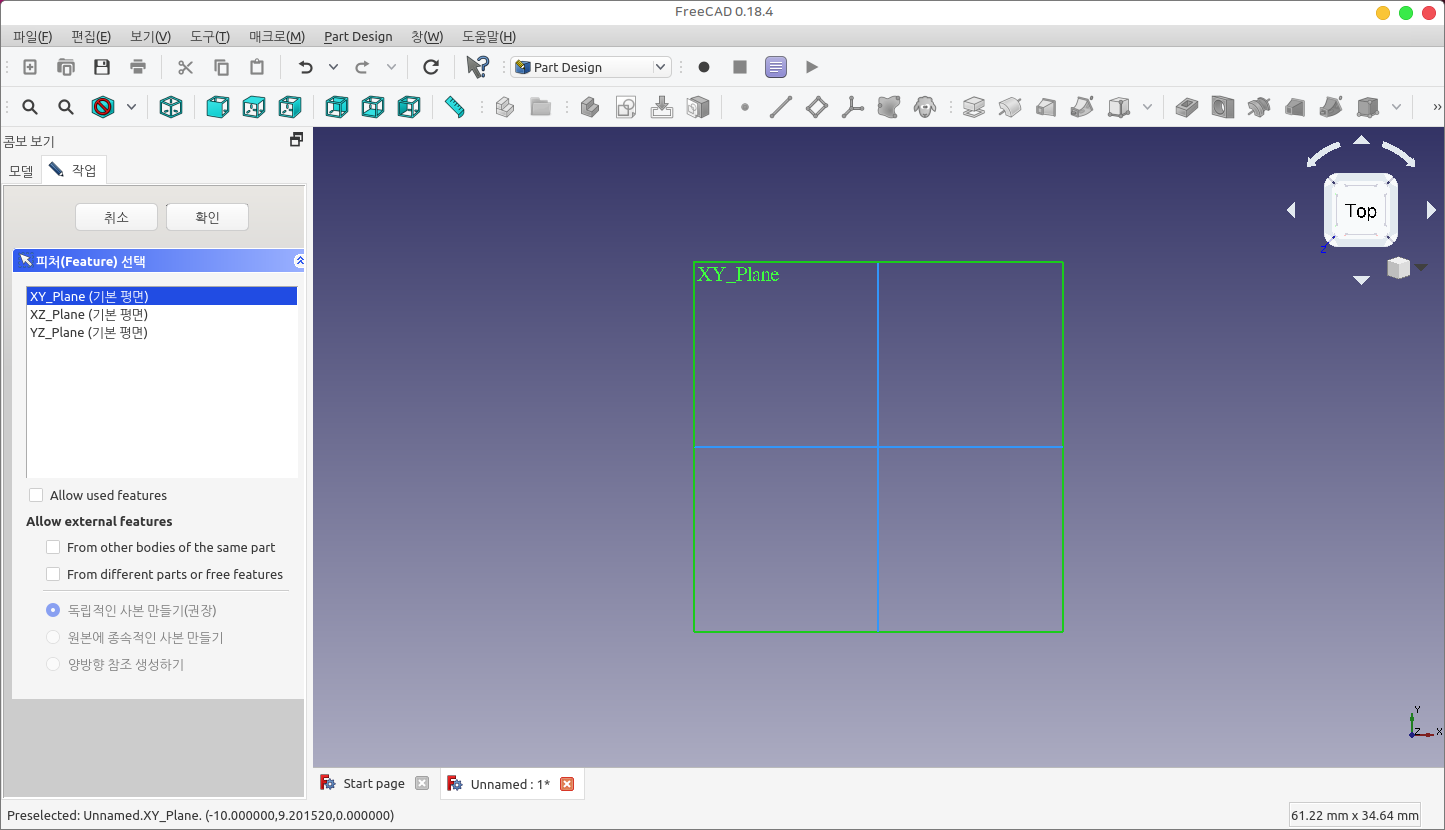The height and width of the screenshot is (830, 1445).
Task: Open the 매크로(M) menu
Action: pyautogui.click(x=277, y=37)
